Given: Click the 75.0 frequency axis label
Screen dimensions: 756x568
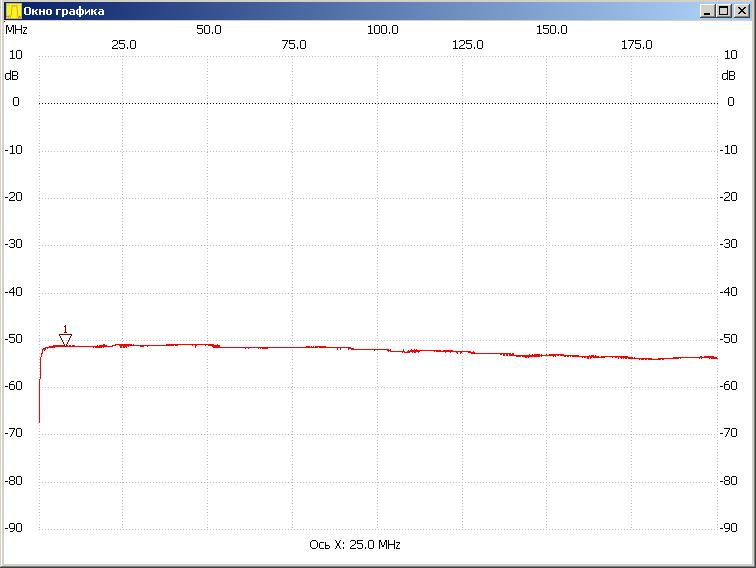Looking at the screenshot, I should pyautogui.click(x=294, y=45).
